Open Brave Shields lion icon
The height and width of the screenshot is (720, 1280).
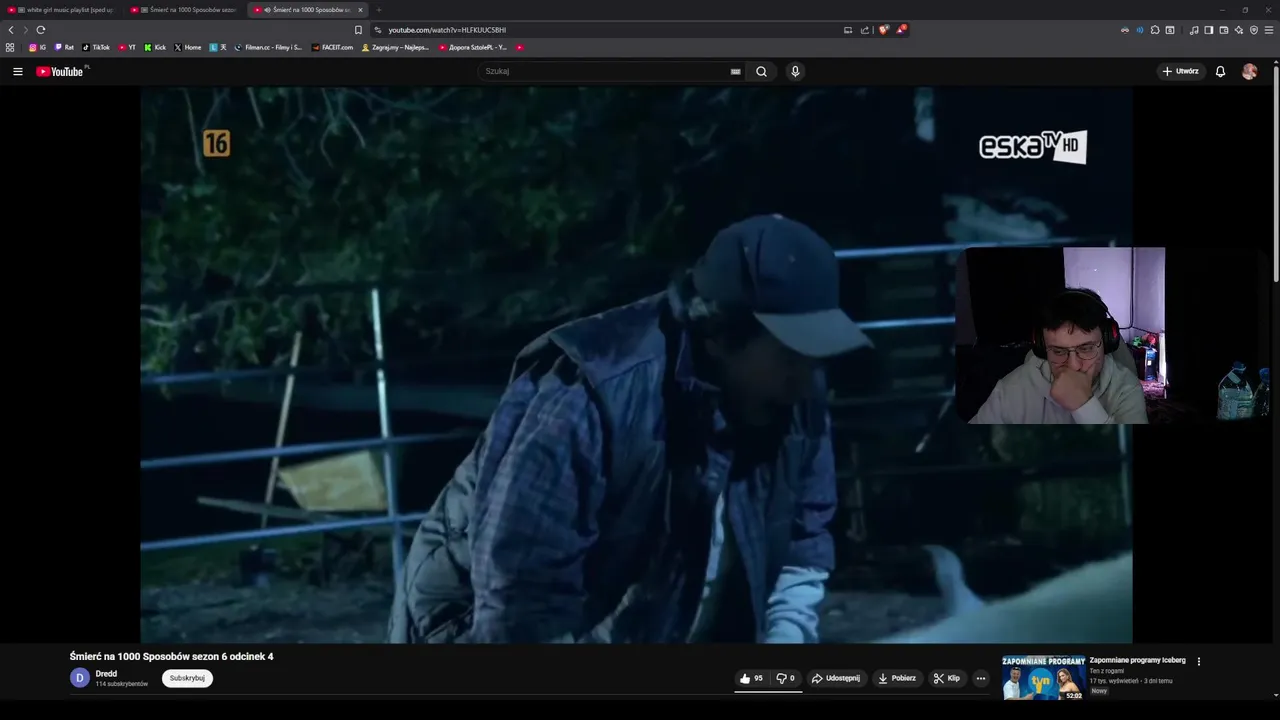coord(883,30)
